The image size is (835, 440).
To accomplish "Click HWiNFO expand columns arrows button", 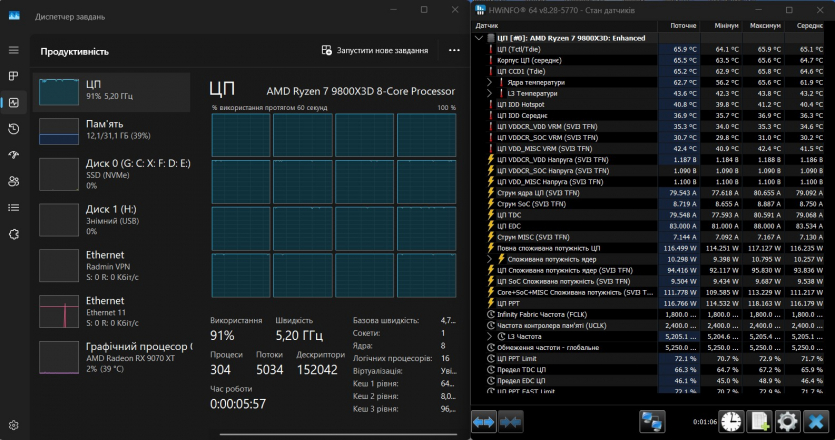I will [x=484, y=422].
